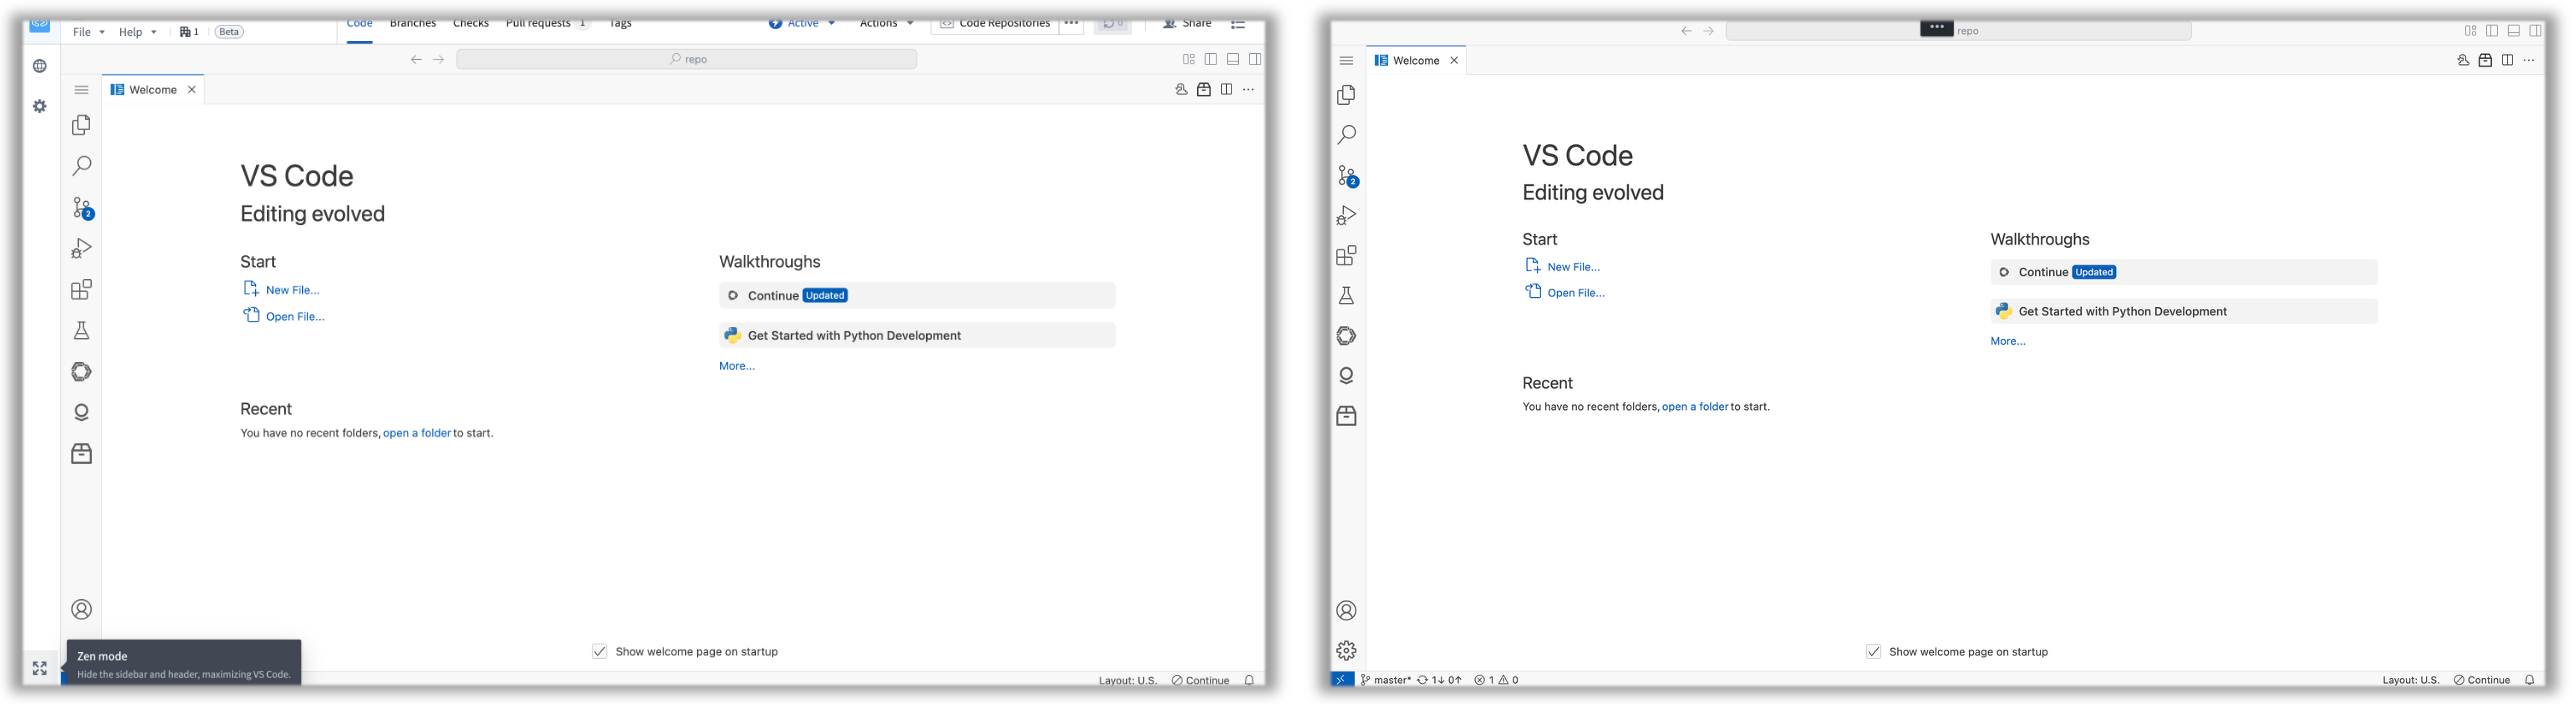The image size is (2572, 704).
Task: Open Testing flask icon in left window
Action: (x=82, y=331)
